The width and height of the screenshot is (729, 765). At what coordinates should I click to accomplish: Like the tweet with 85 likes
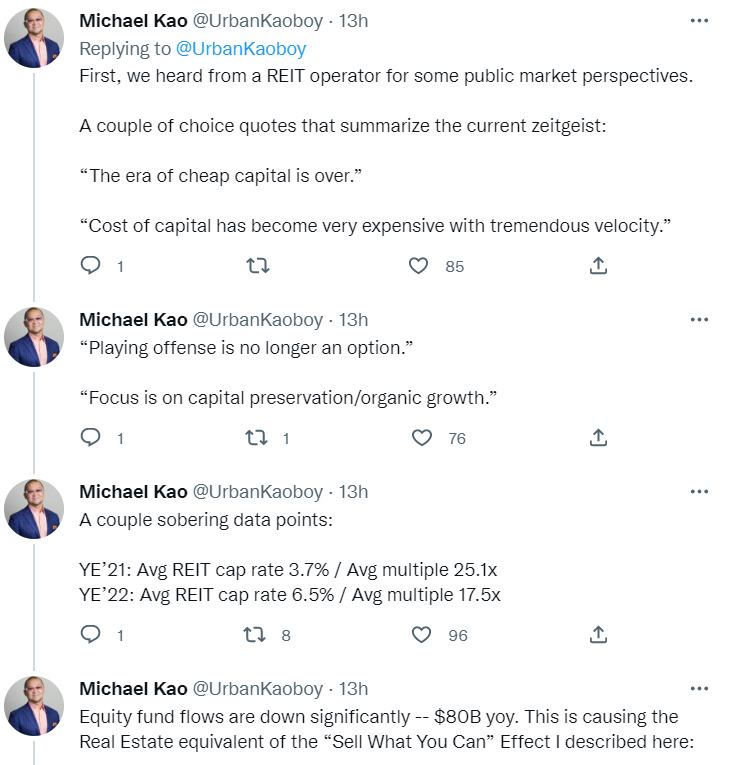[x=420, y=266]
